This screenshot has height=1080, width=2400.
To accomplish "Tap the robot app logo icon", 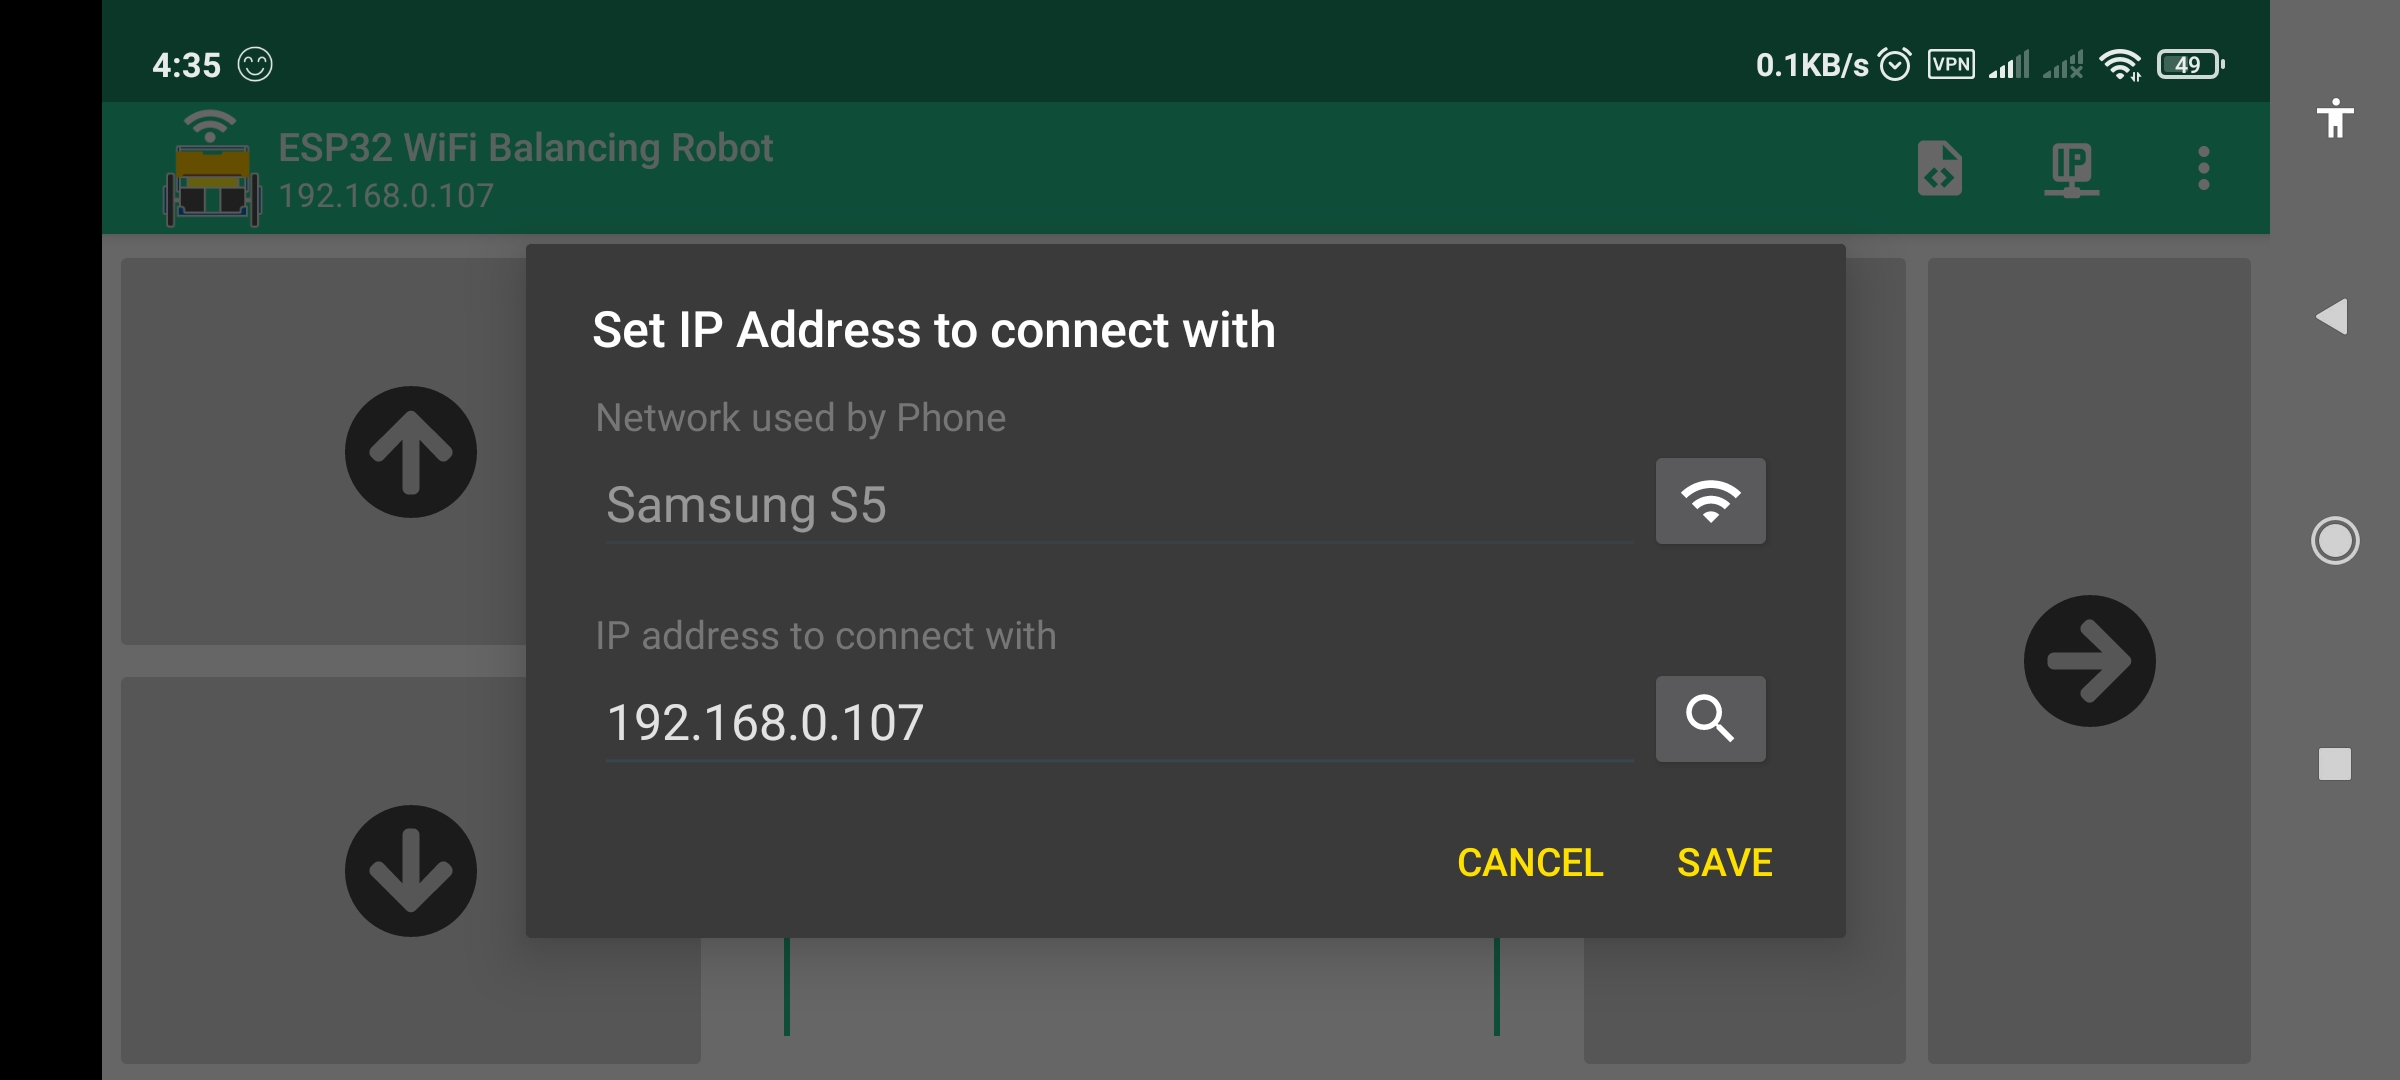I will 212,169.
